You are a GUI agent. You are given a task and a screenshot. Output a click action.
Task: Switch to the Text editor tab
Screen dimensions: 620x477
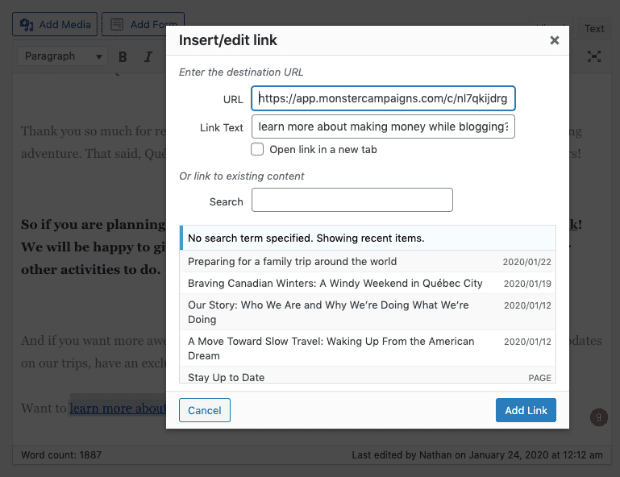pyautogui.click(x=594, y=28)
